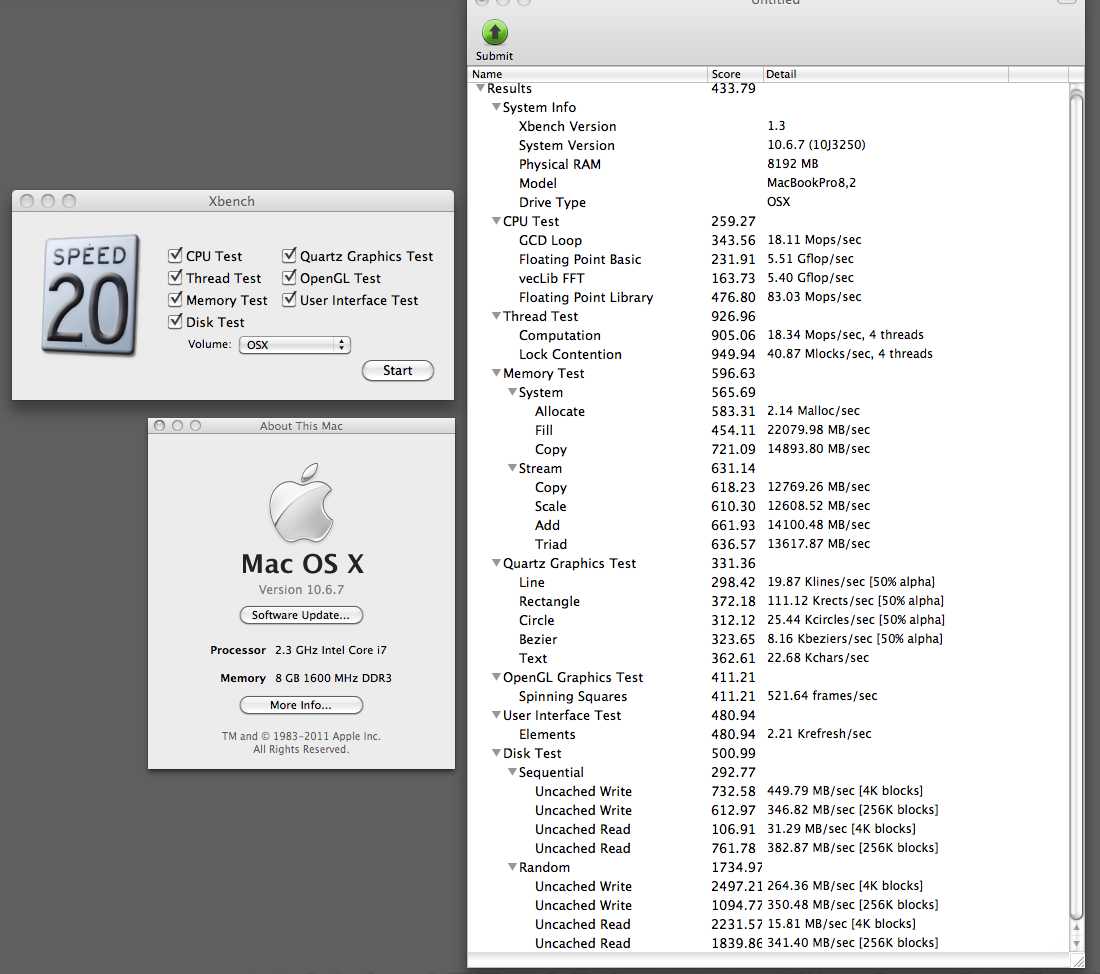Image resolution: width=1100 pixels, height=974 pixels.
Task: Click the Speed 20 Xbench logo
Action: (90, 295)
